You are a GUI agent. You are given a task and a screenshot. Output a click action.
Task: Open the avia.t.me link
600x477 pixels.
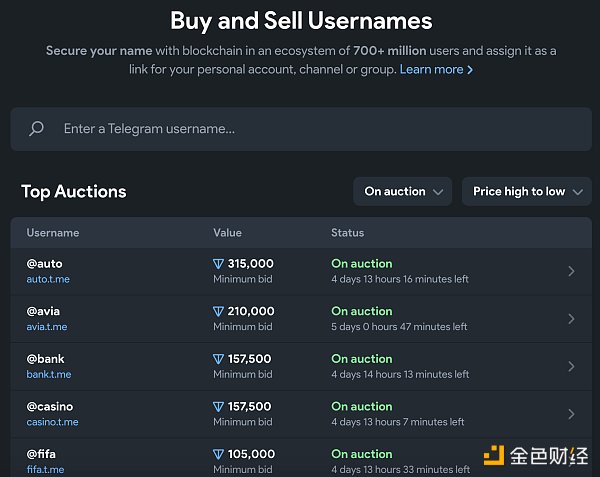click(x=48, y=327)
